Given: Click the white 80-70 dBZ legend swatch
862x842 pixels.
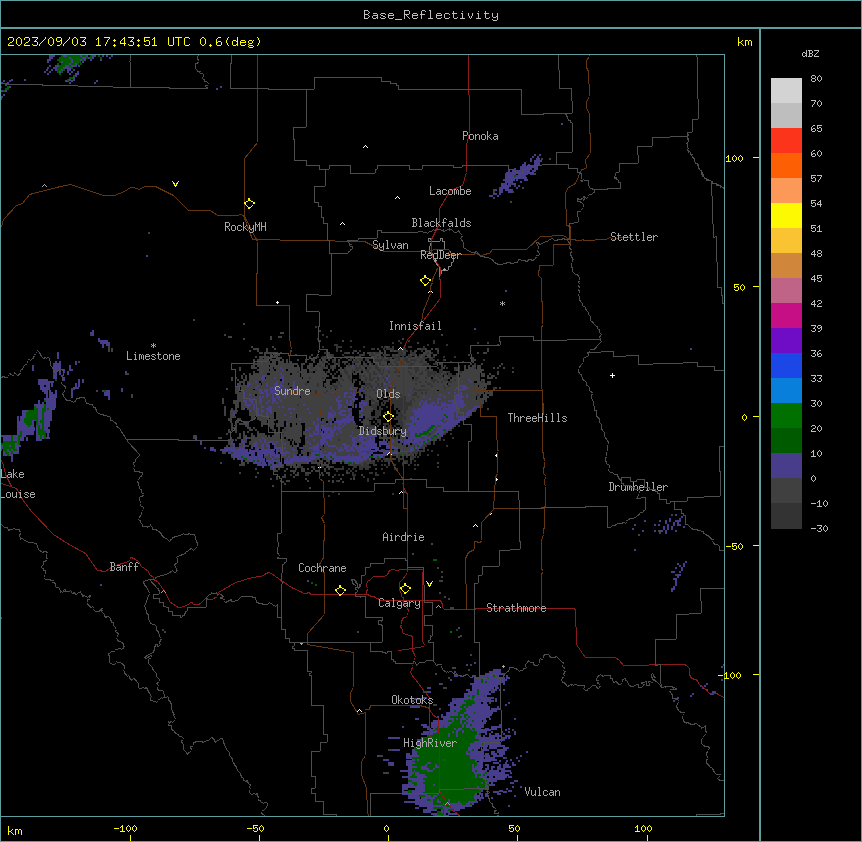Looking at the screenshot, I should click(786, 91).
